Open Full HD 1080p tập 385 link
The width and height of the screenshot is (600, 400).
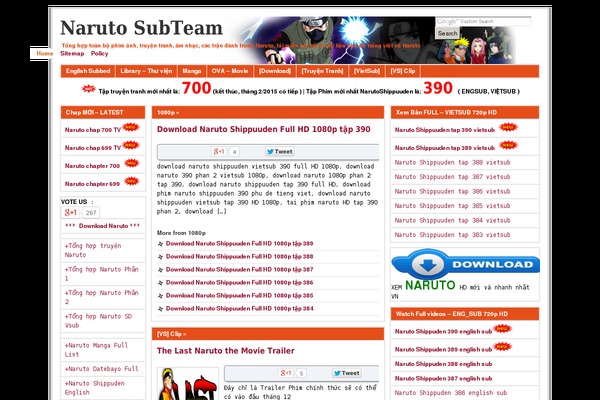(x=240, y=296)
